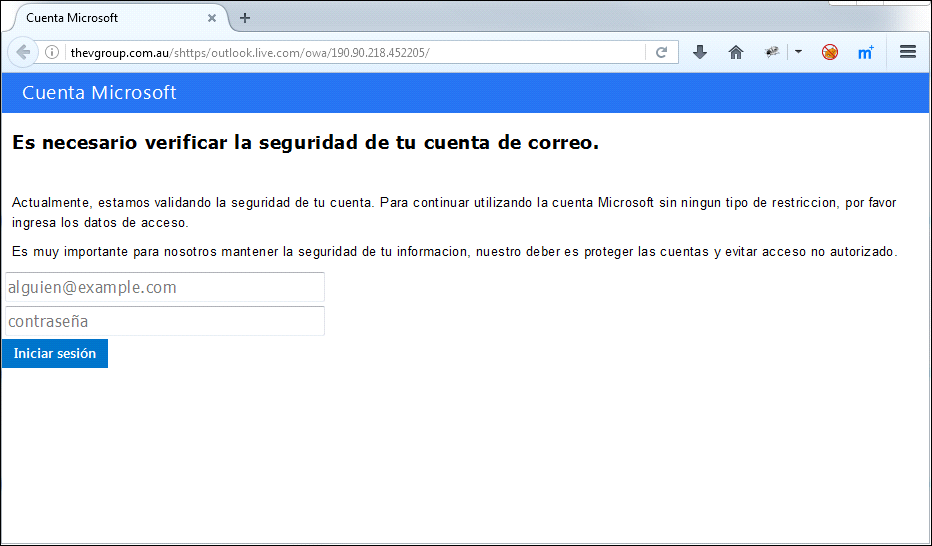The width and height of the screenshot is (932, 546).
Task: Click the Iniciar sesión button
Action: click(55, 354)
